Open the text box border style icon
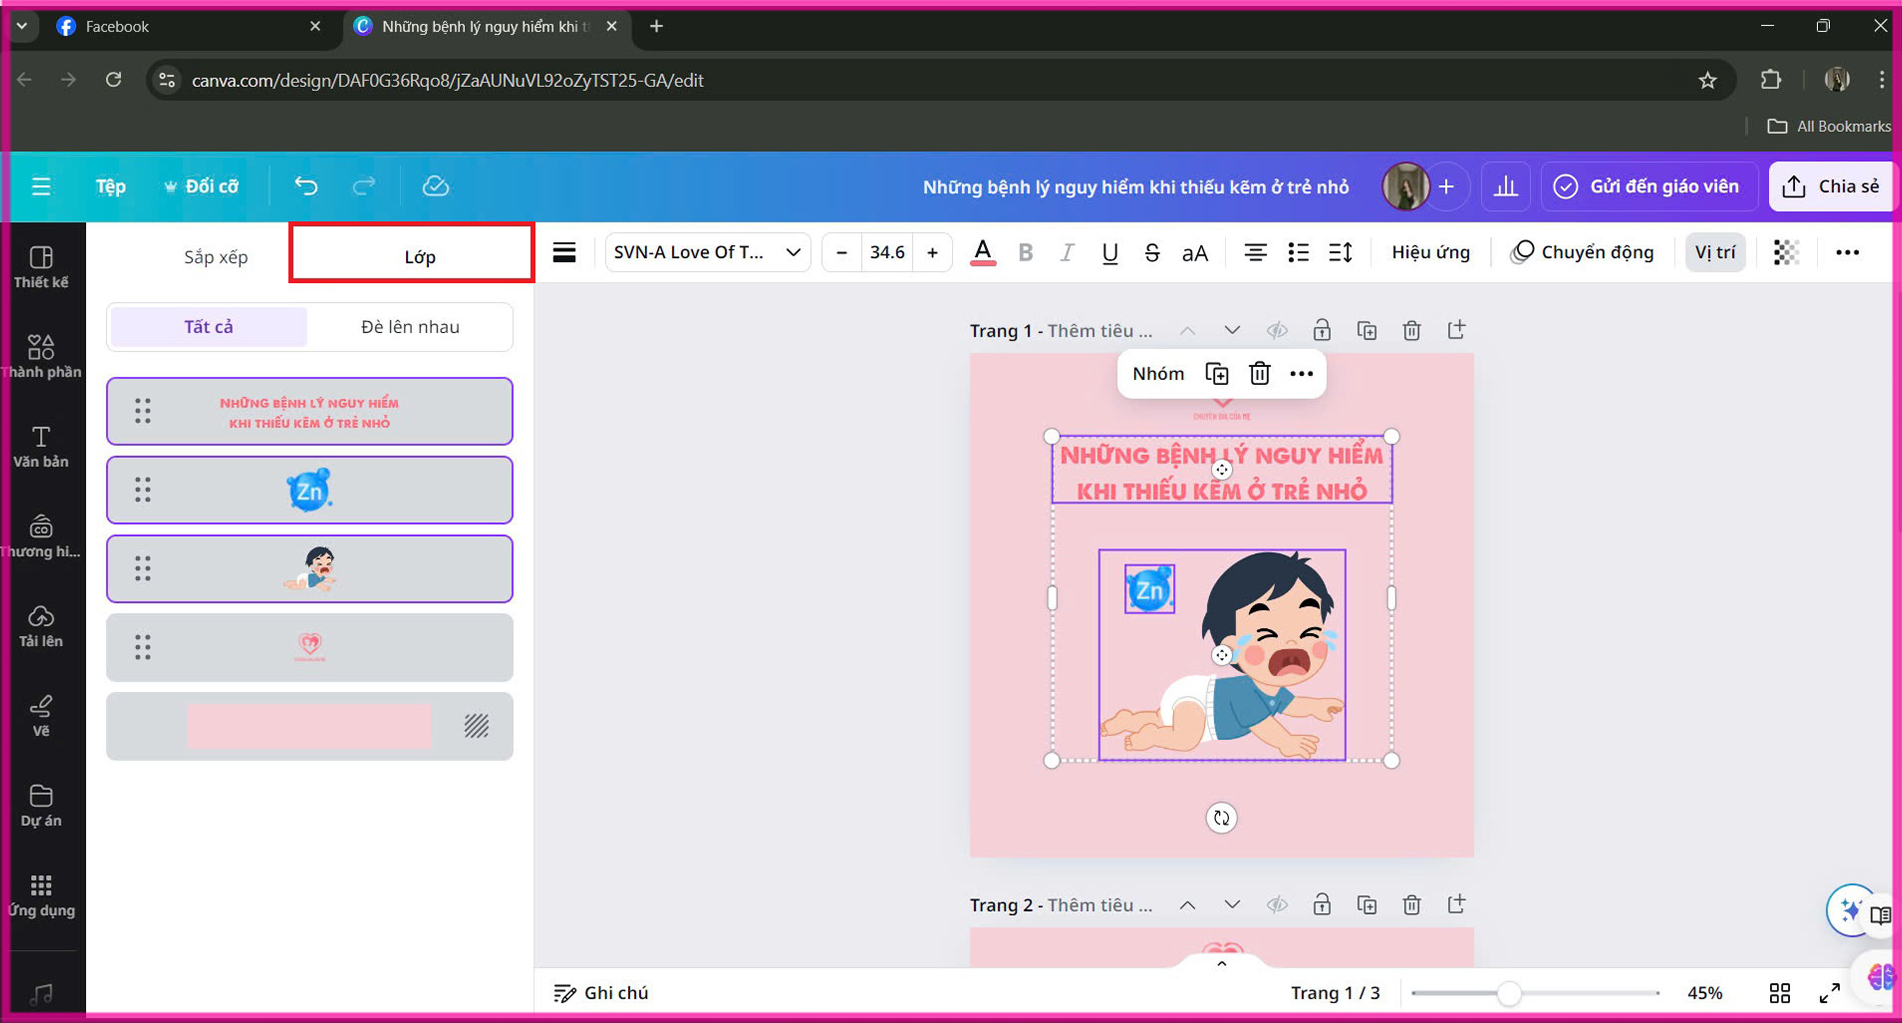Viewport: 1902px width, 1023px height. 564,253
